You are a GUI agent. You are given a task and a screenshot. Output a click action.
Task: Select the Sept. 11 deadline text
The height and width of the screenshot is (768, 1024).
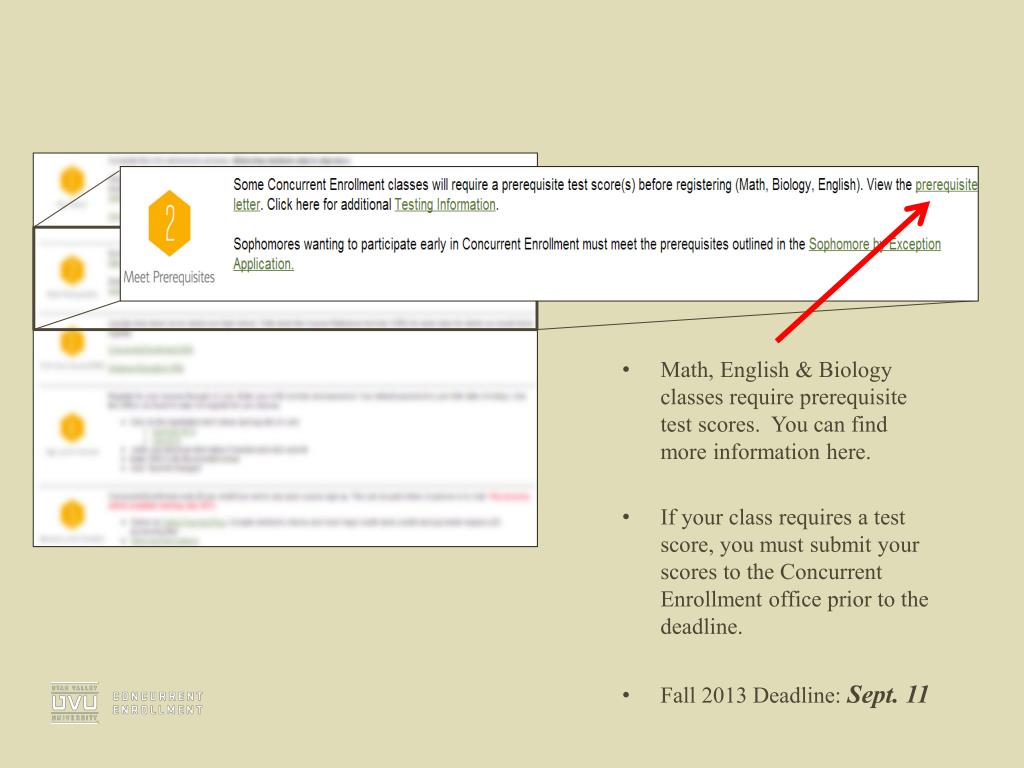[888, 694]
